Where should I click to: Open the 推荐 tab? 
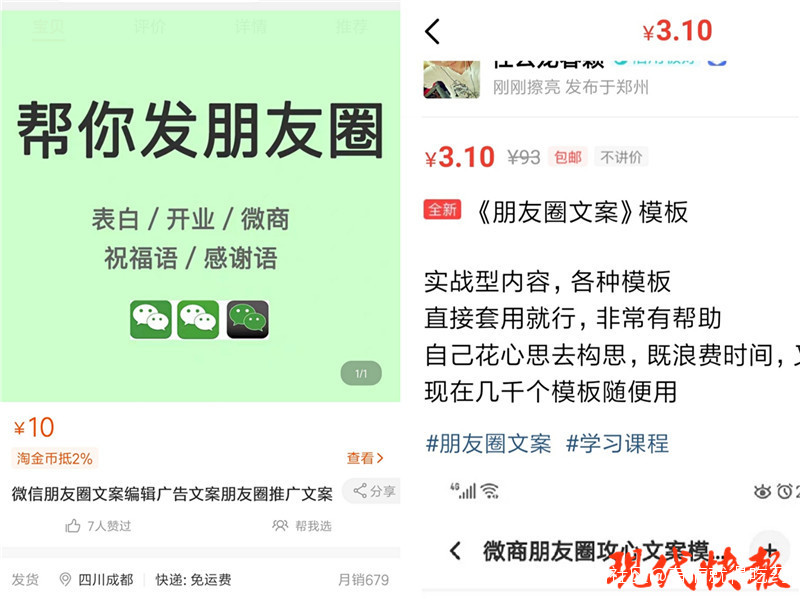[x=352, y=26]
